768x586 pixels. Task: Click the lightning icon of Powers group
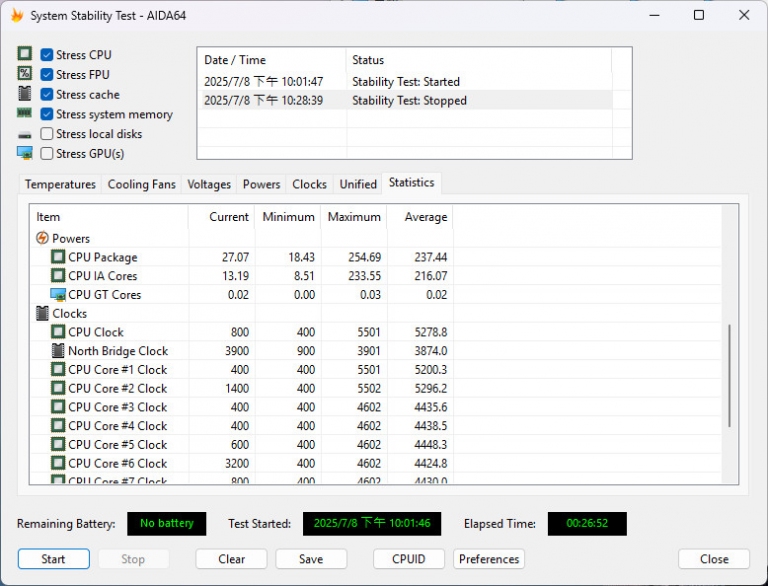point(42,238)
